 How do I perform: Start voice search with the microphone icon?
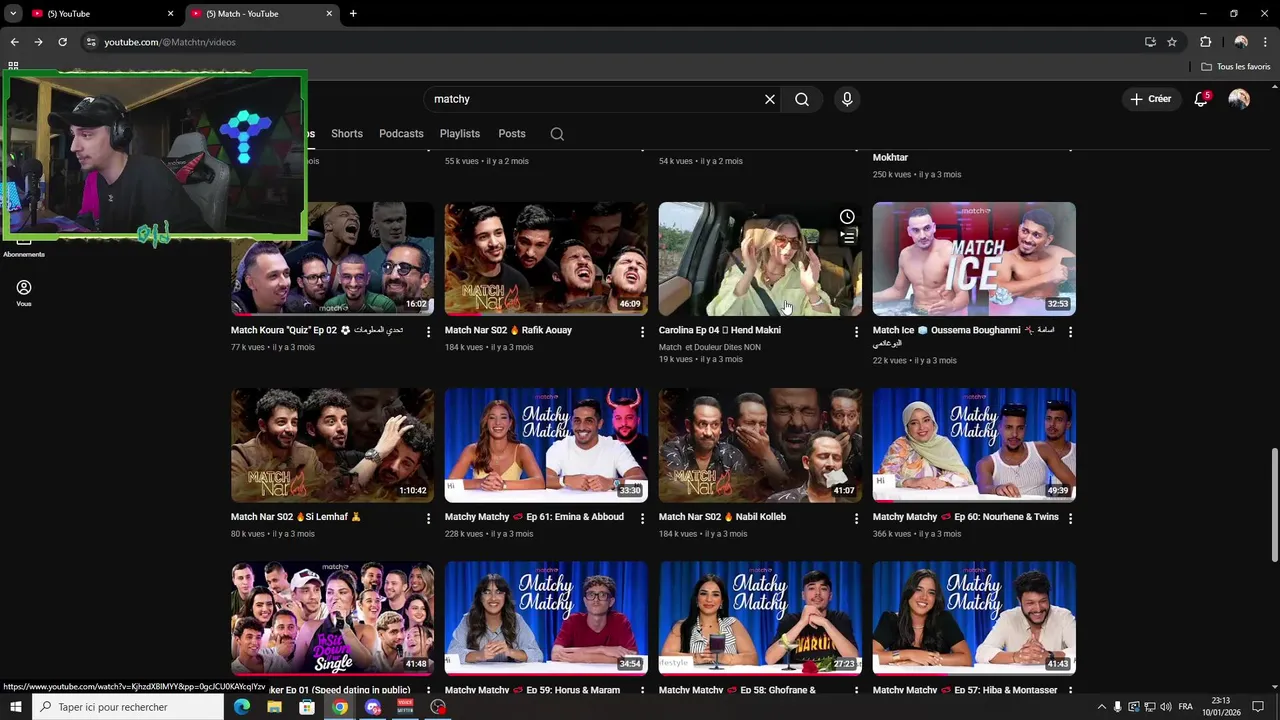point(847,99)
